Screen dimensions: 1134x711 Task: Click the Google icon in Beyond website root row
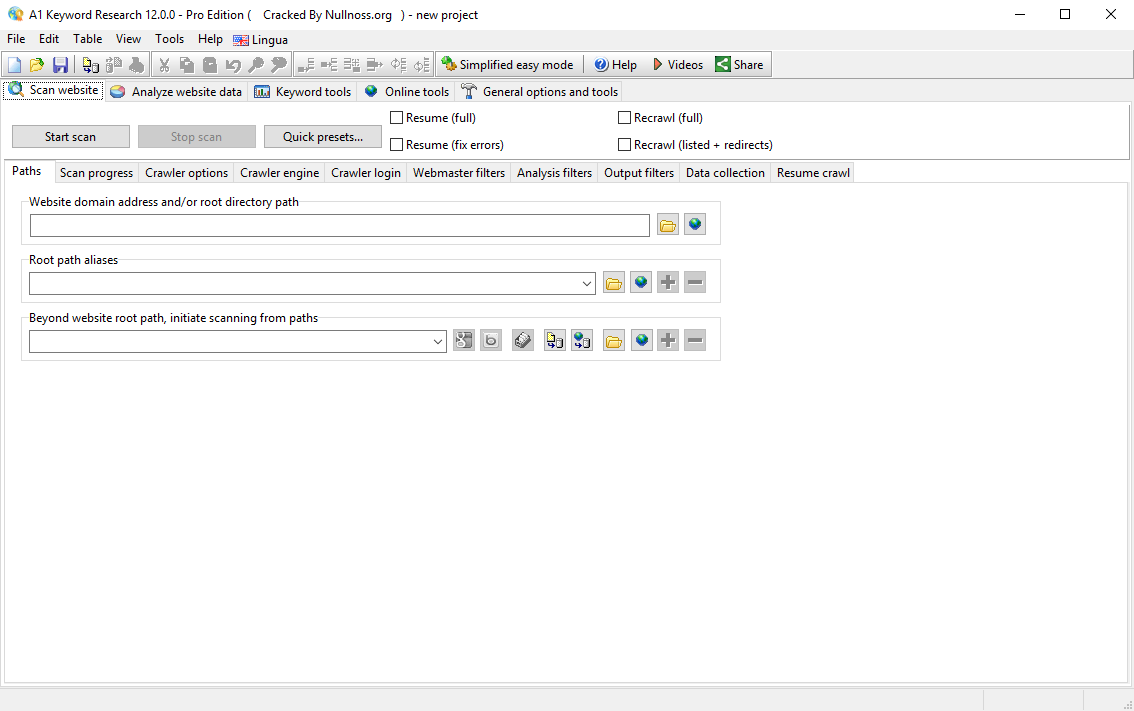click(x=464, y=341)
